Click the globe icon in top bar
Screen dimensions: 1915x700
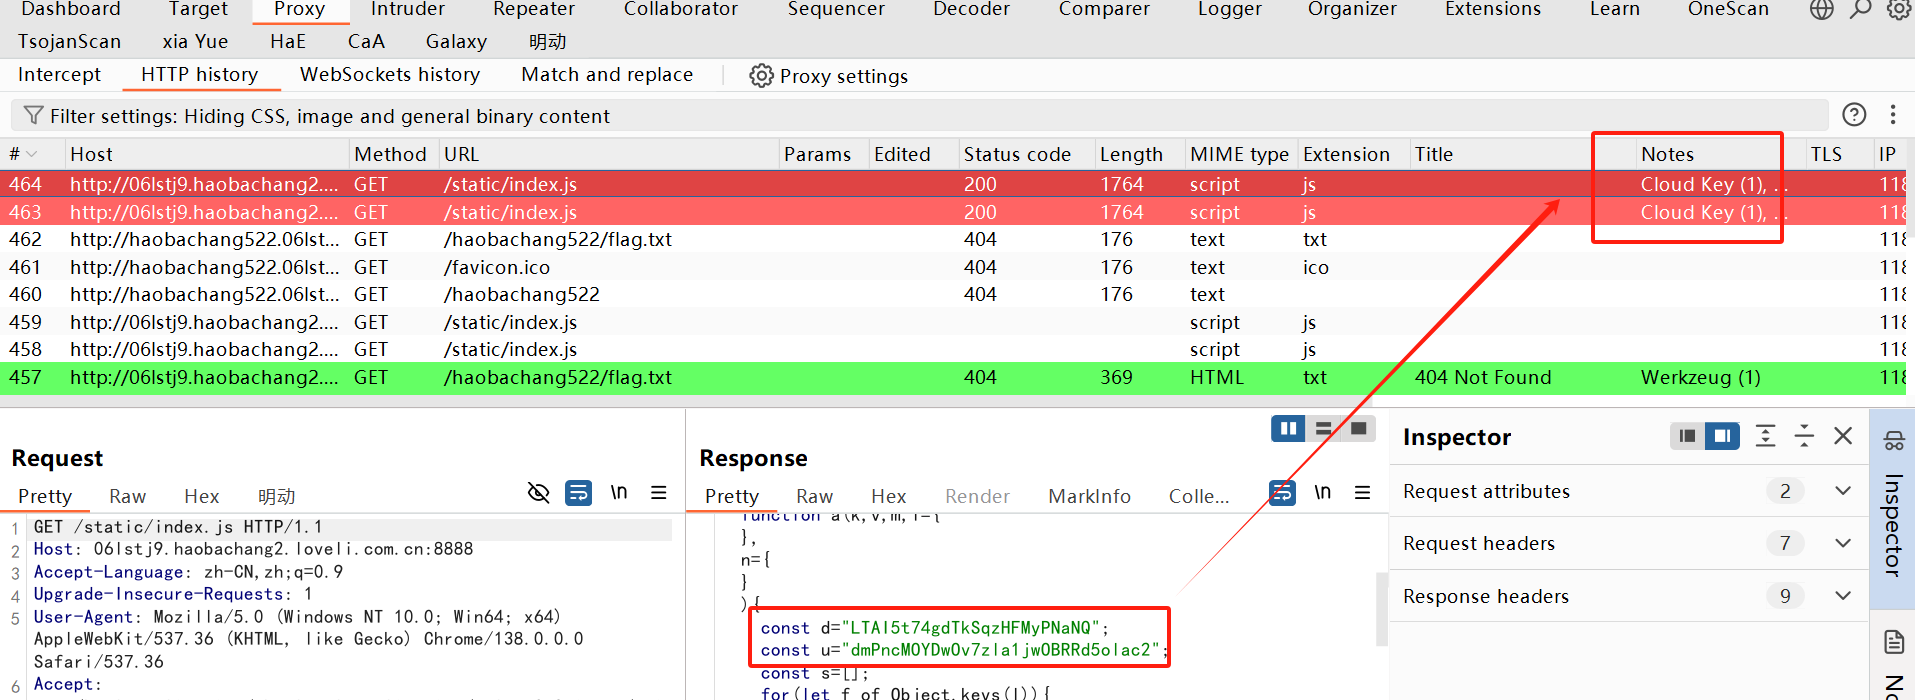click(1822, 10)
